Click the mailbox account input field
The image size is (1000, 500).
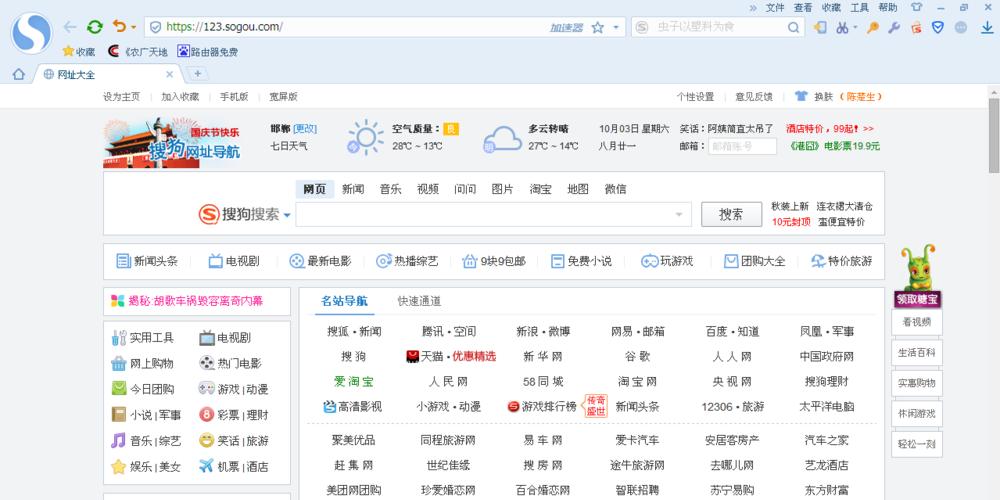tap(742, 146)
